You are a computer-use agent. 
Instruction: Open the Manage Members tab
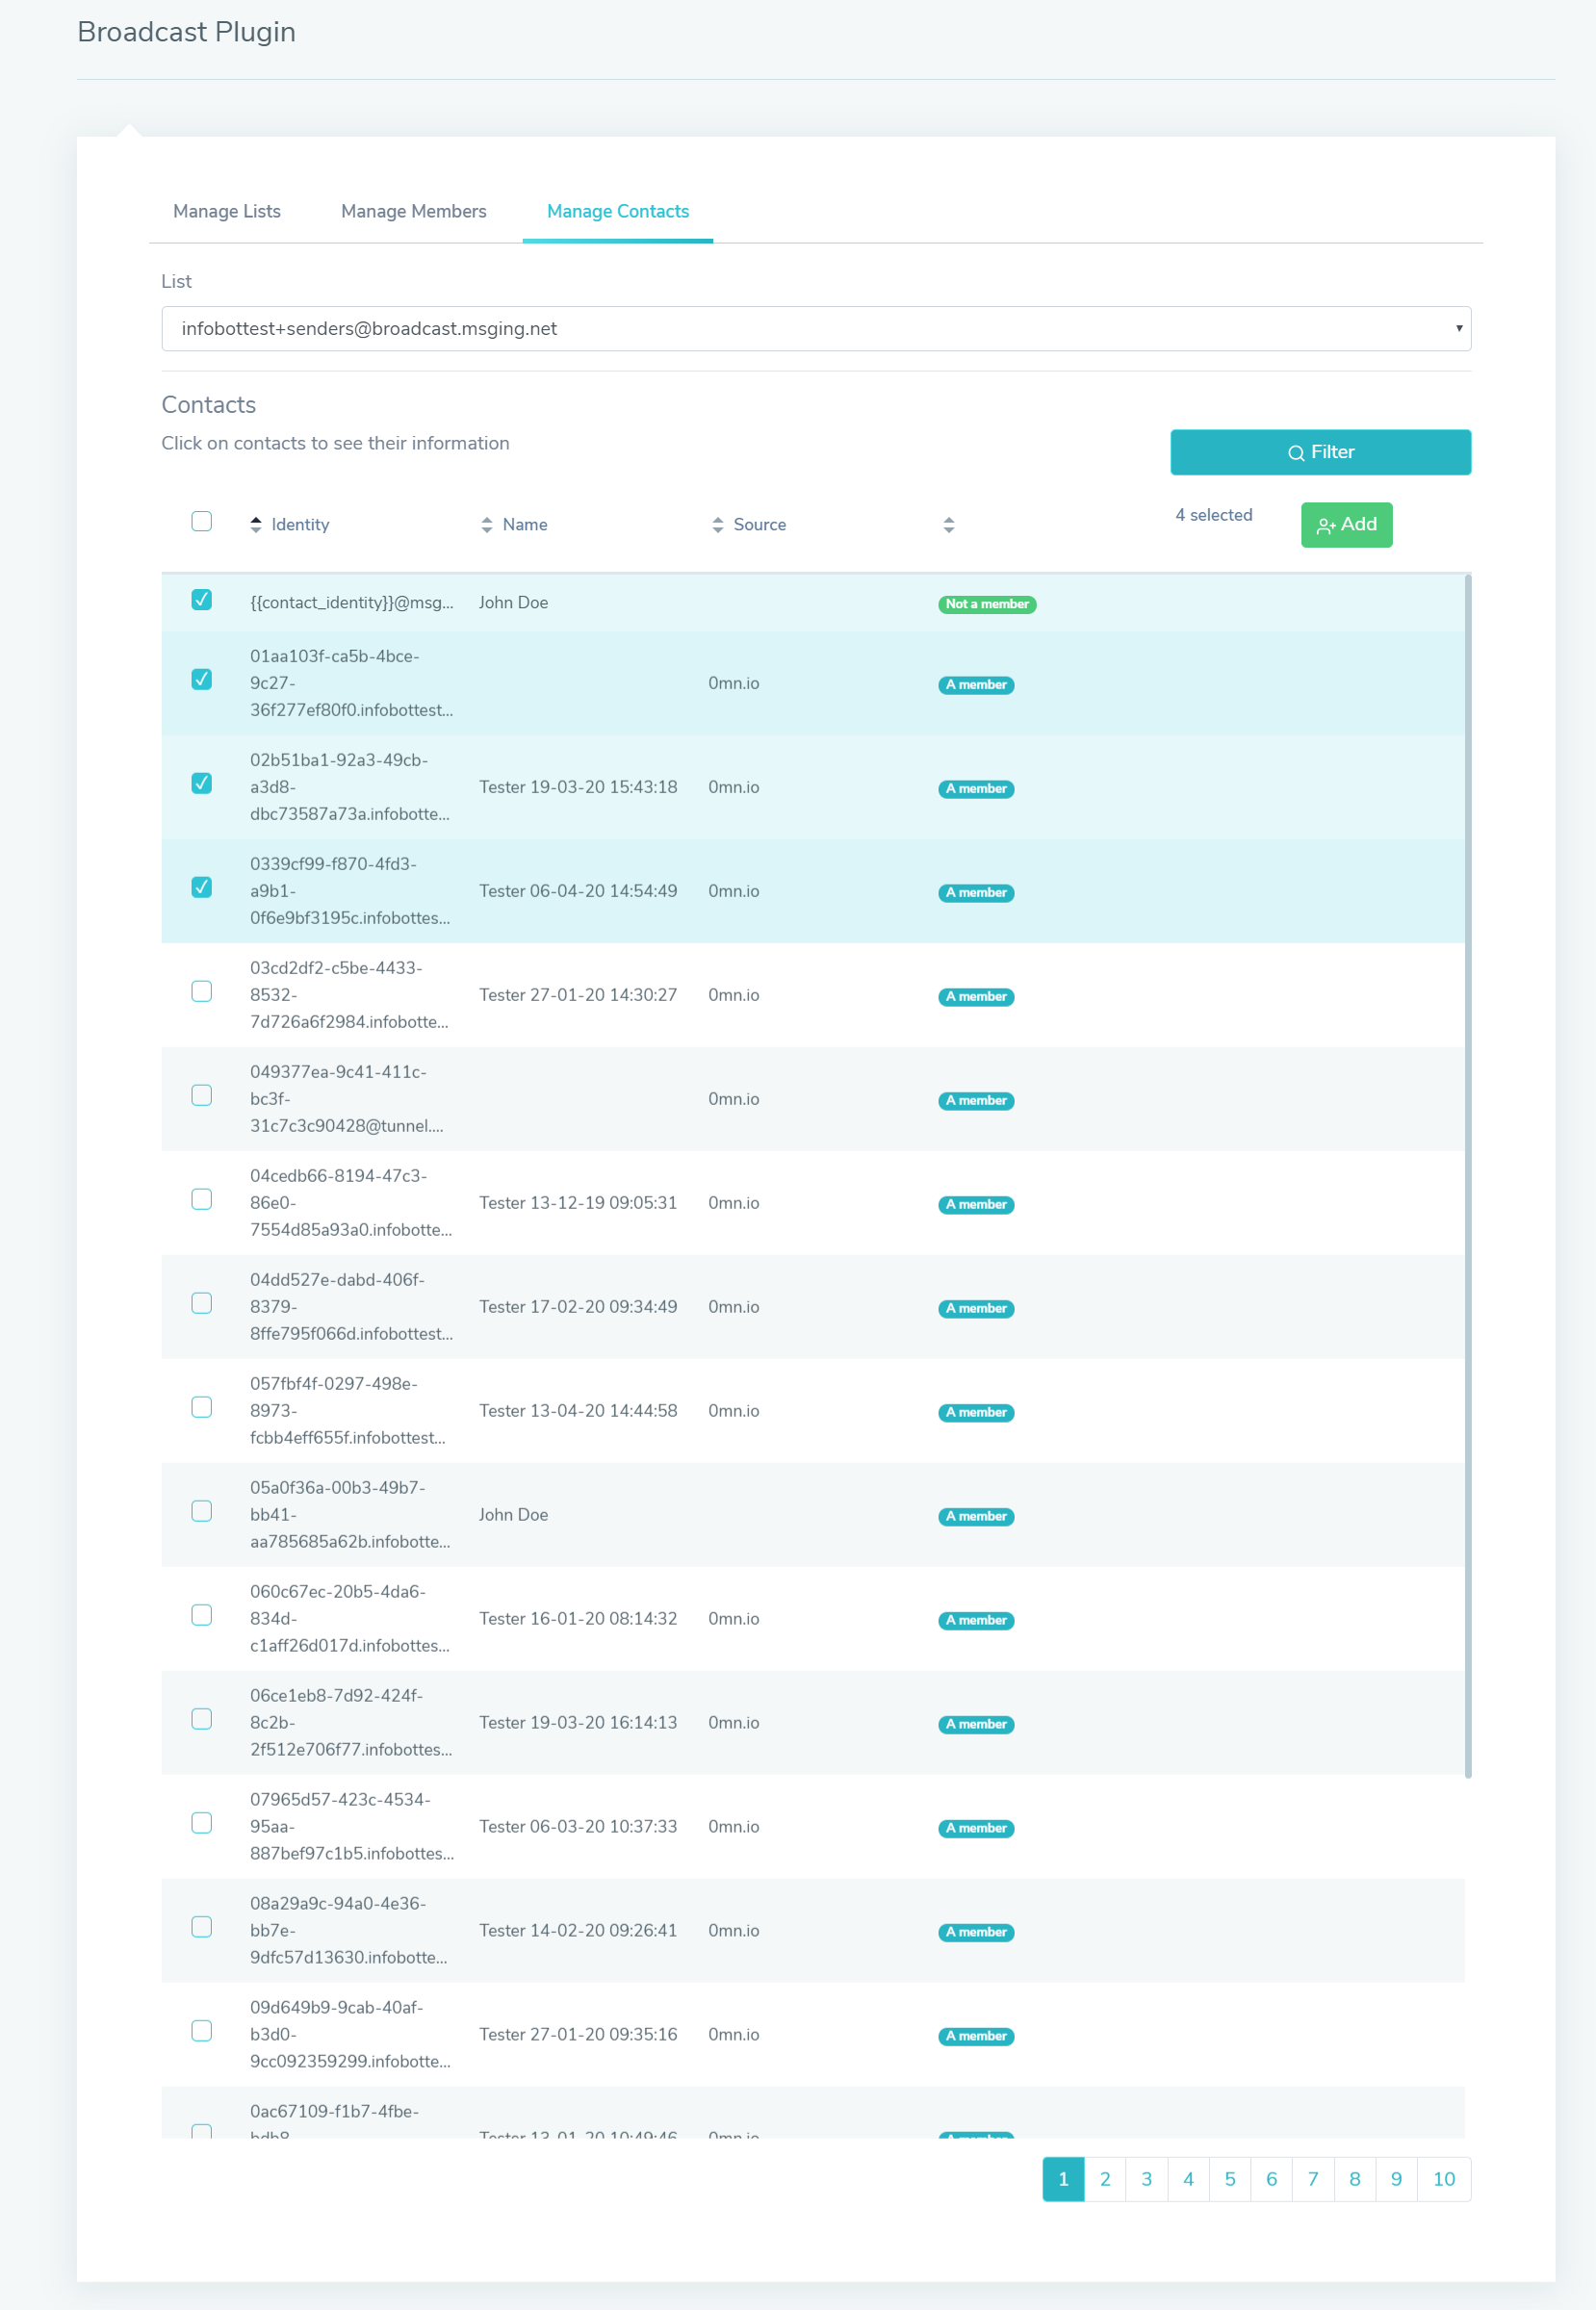tap(414, 212)
